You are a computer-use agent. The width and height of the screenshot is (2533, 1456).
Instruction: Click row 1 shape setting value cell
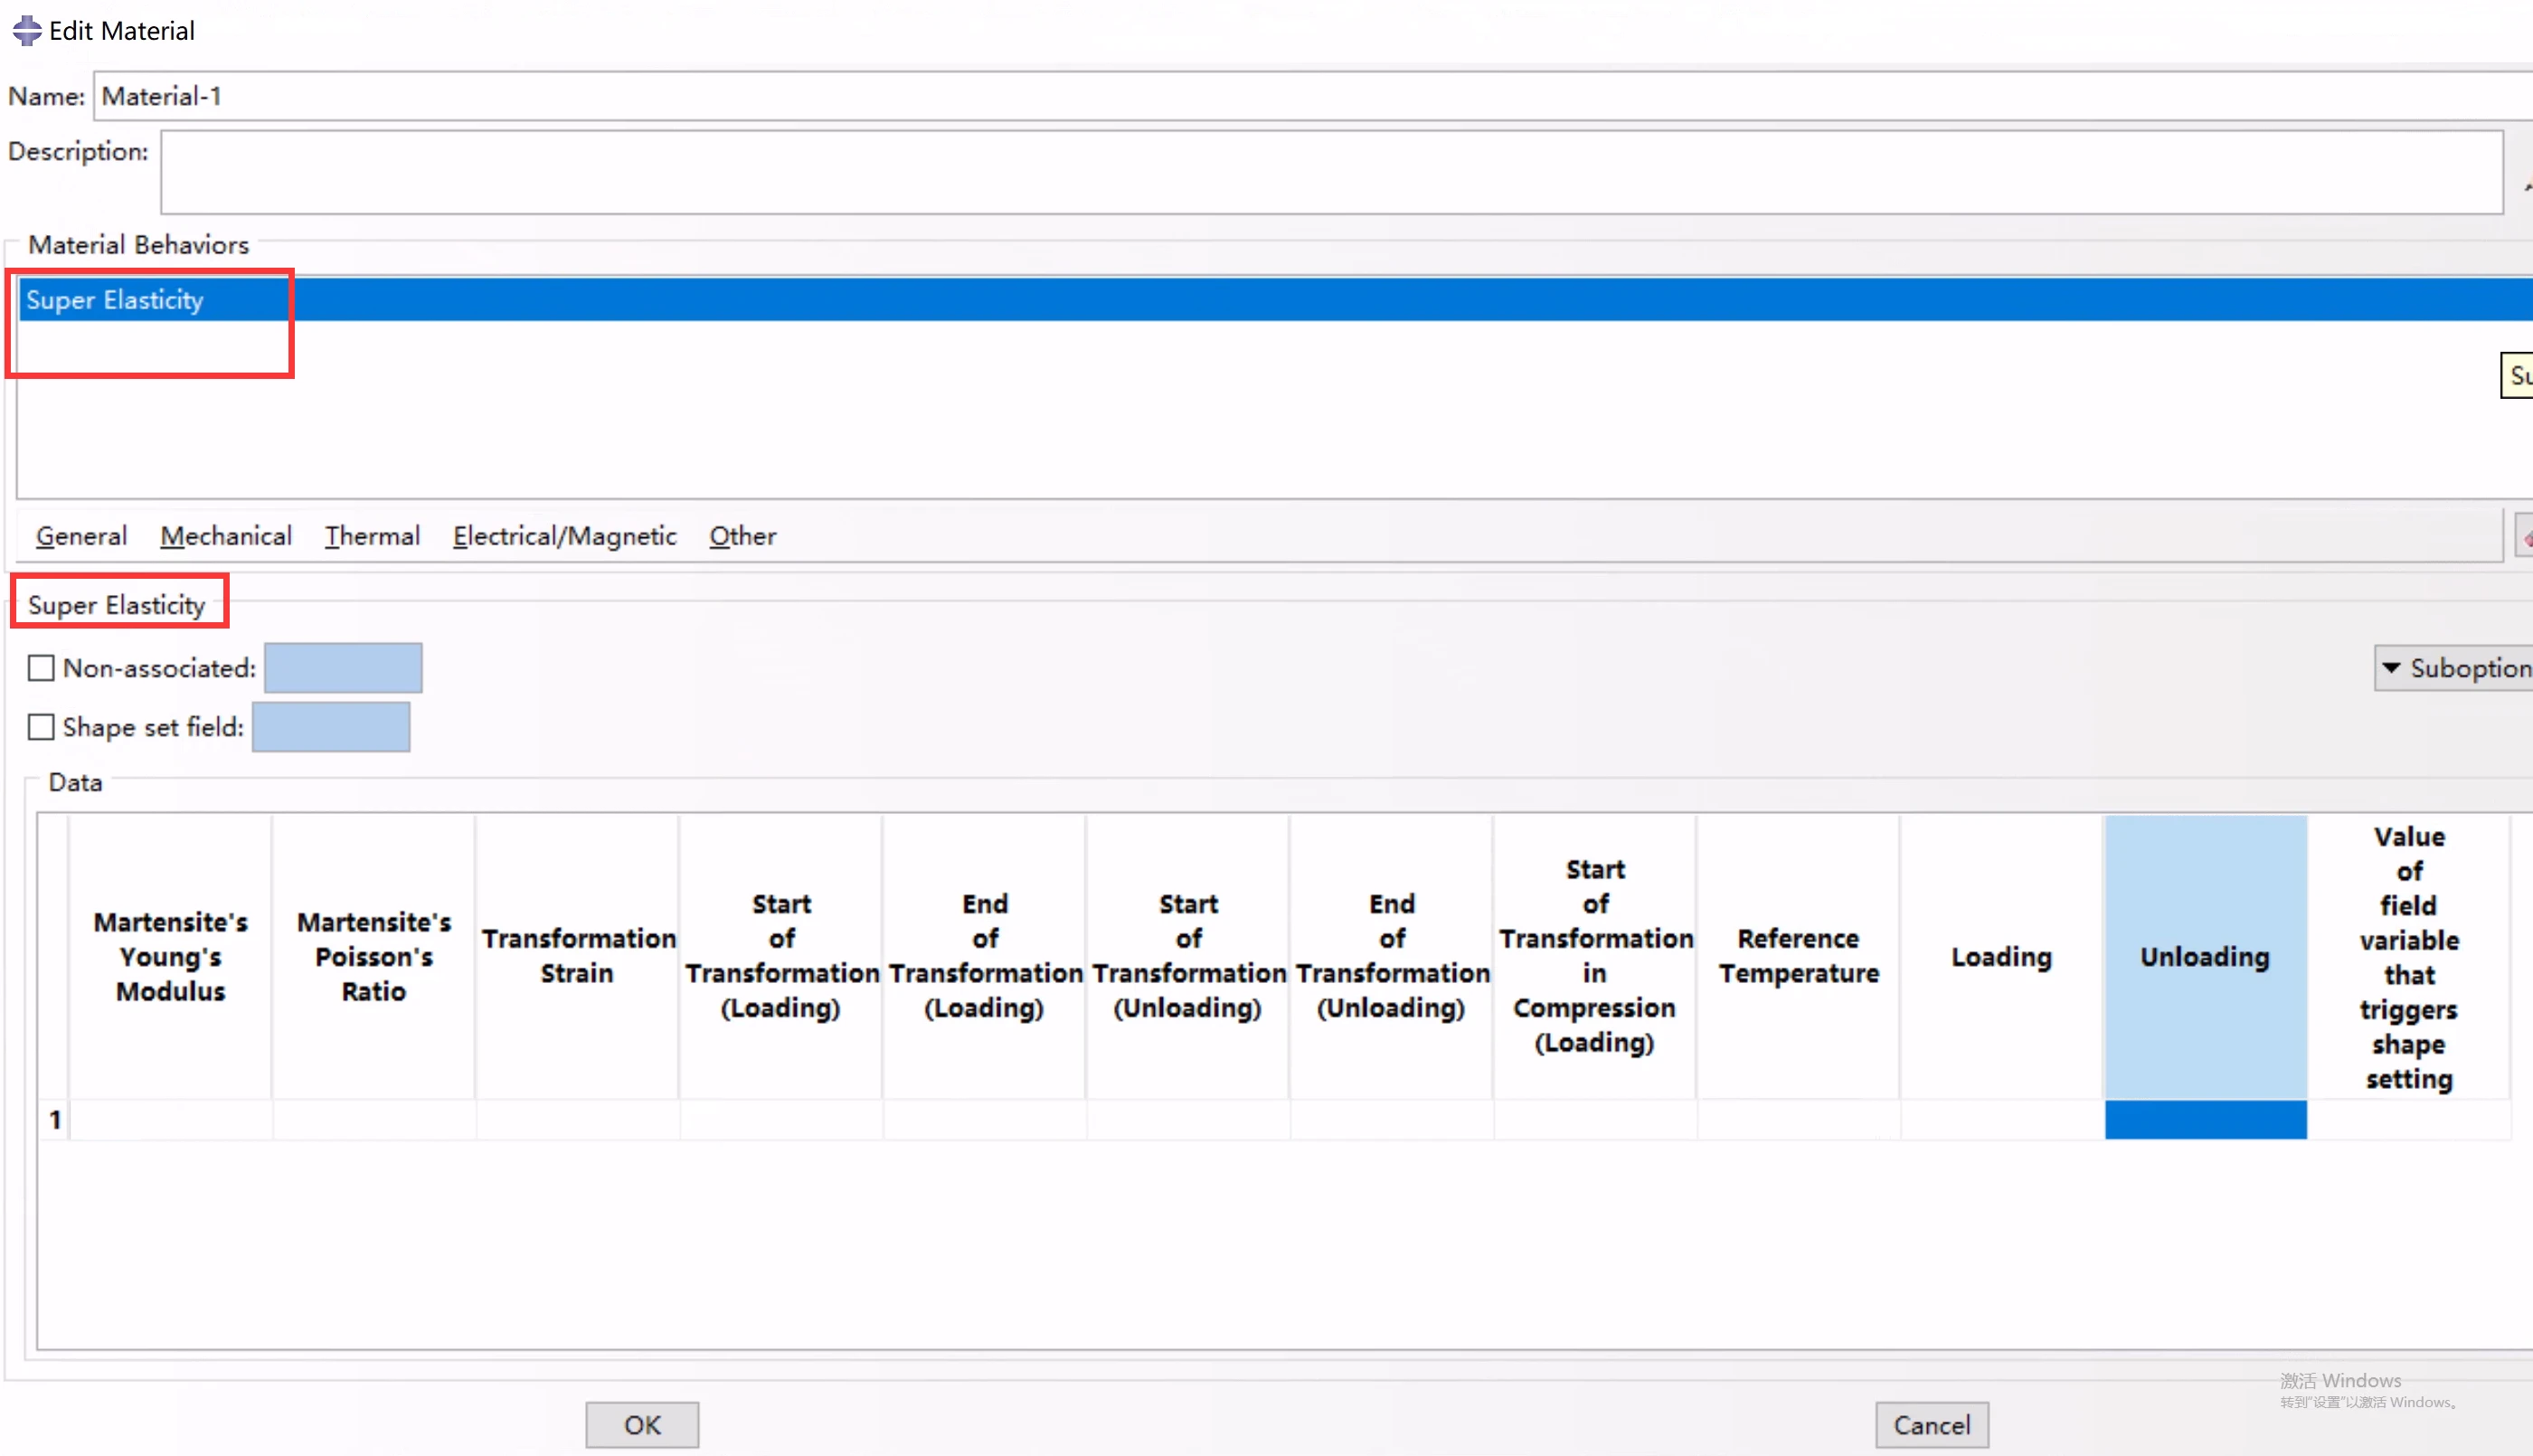tap(2409, 1120)
